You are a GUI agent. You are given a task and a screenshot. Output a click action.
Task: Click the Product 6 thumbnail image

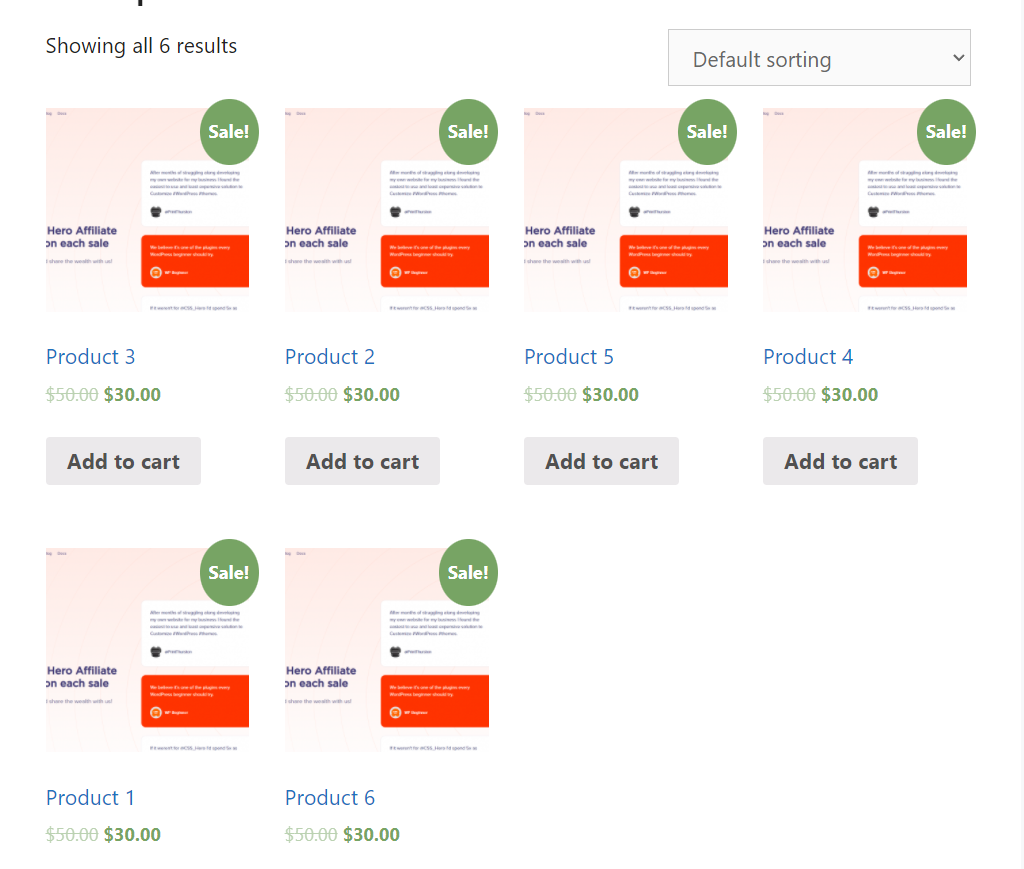[387, 650]
